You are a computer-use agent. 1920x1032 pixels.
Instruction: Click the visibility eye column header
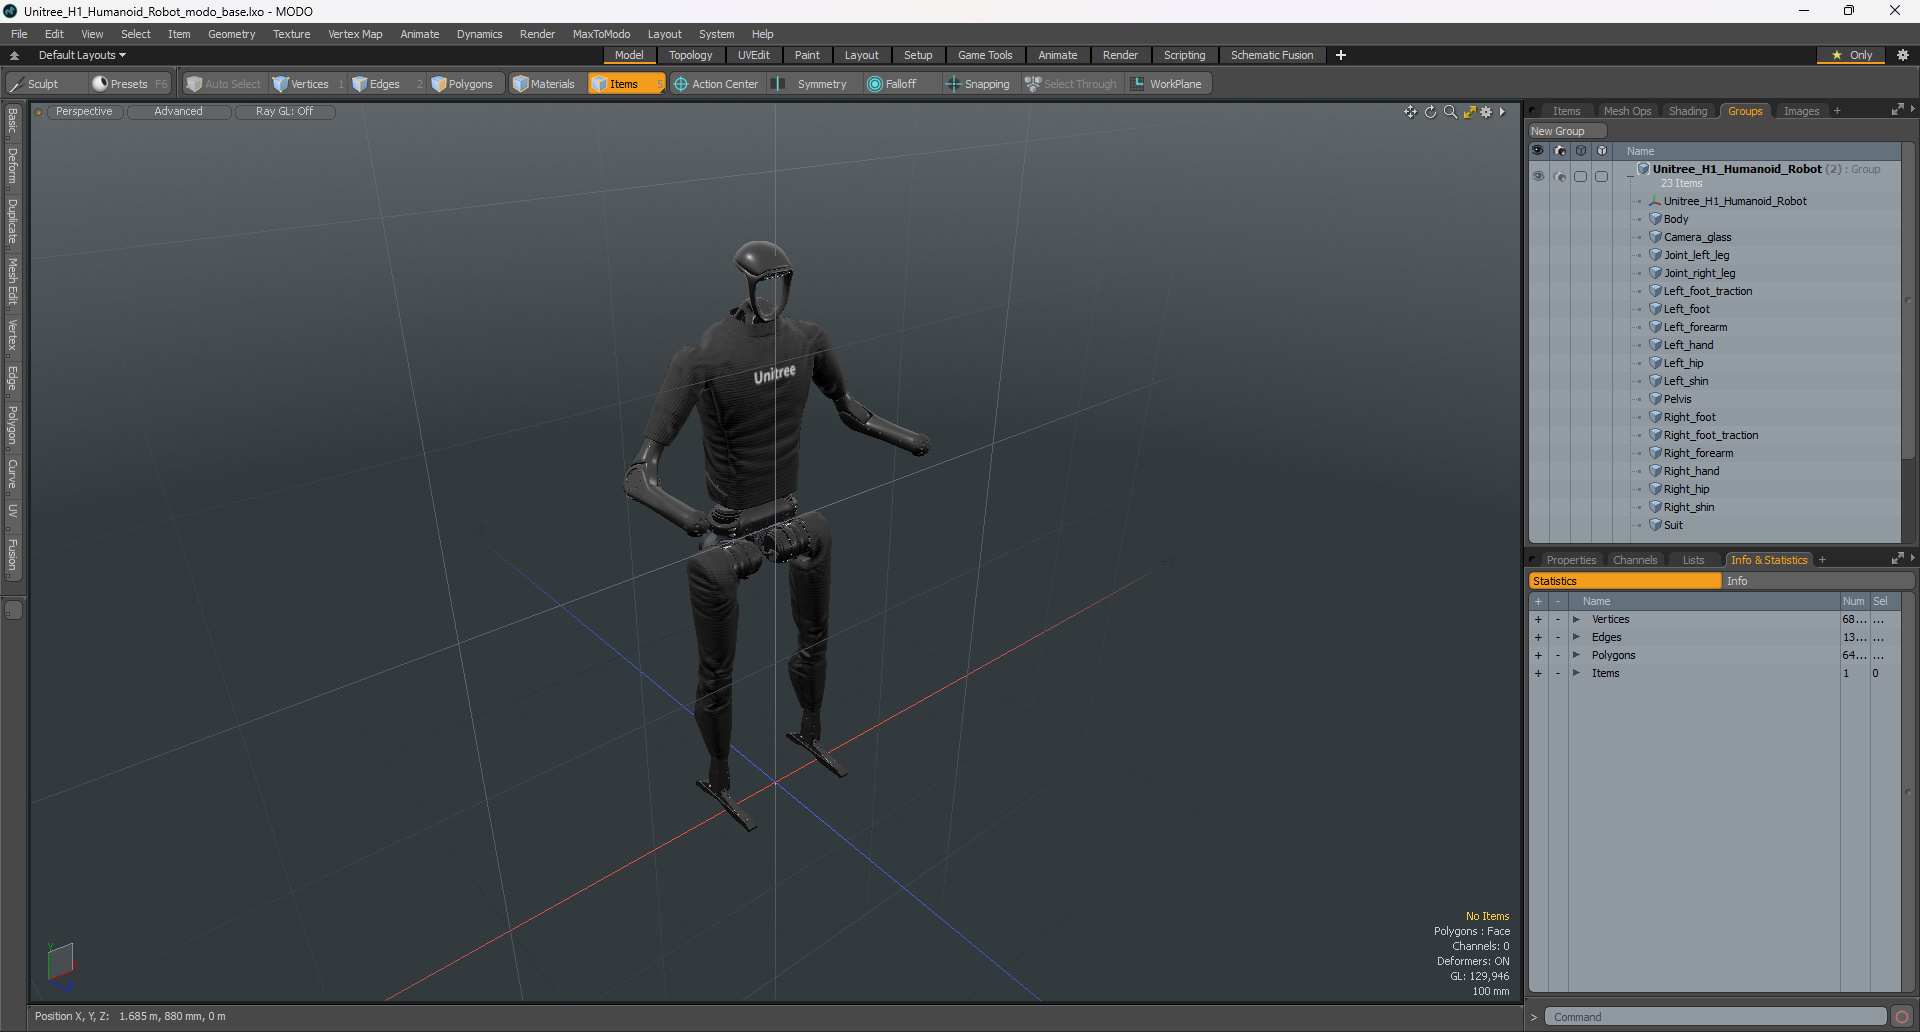1538,151
